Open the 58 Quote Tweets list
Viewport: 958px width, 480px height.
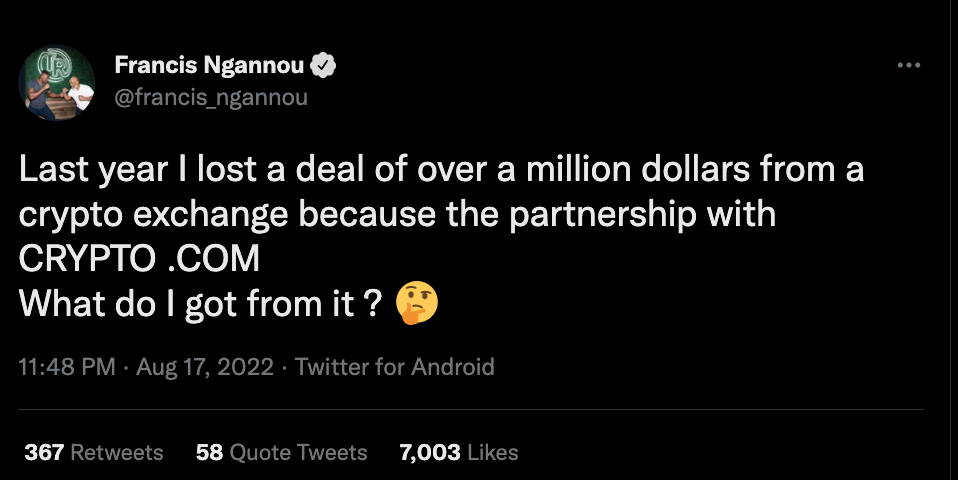pyautogui.click(x=281, y=453)
